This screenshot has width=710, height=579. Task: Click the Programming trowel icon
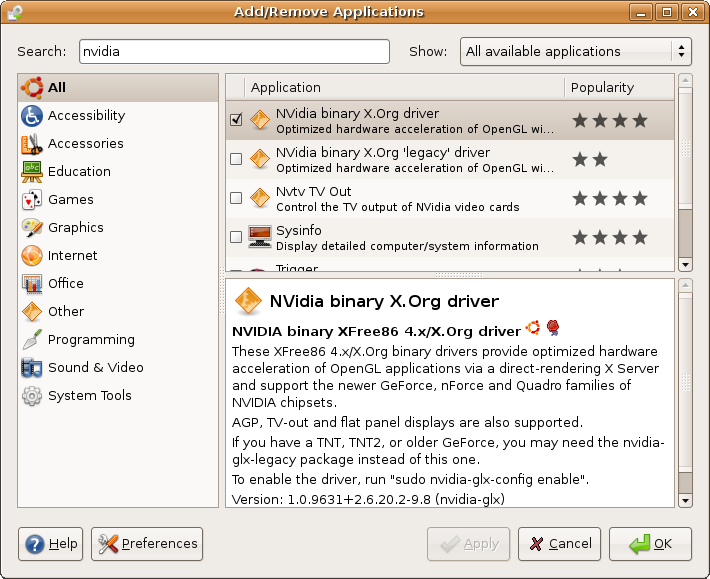pos(32,340)
